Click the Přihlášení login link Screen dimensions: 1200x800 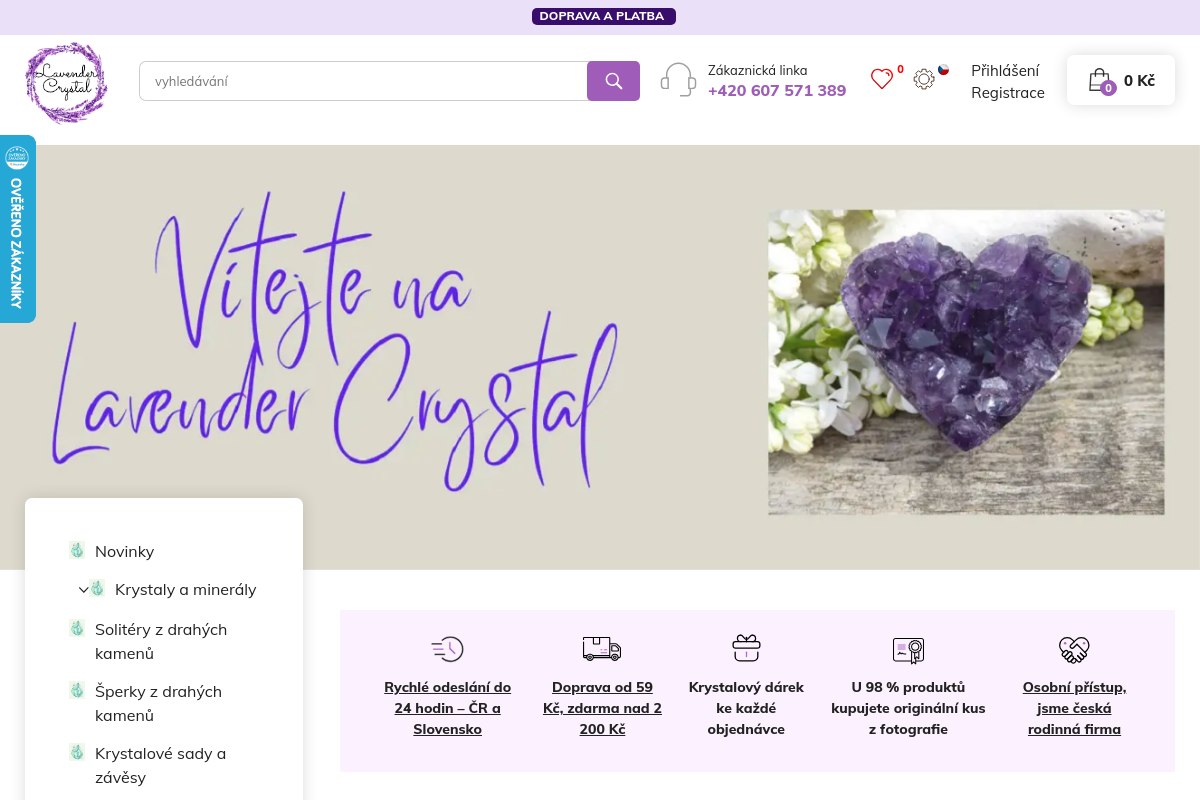pyautogui.click(x=1005, y=70)
